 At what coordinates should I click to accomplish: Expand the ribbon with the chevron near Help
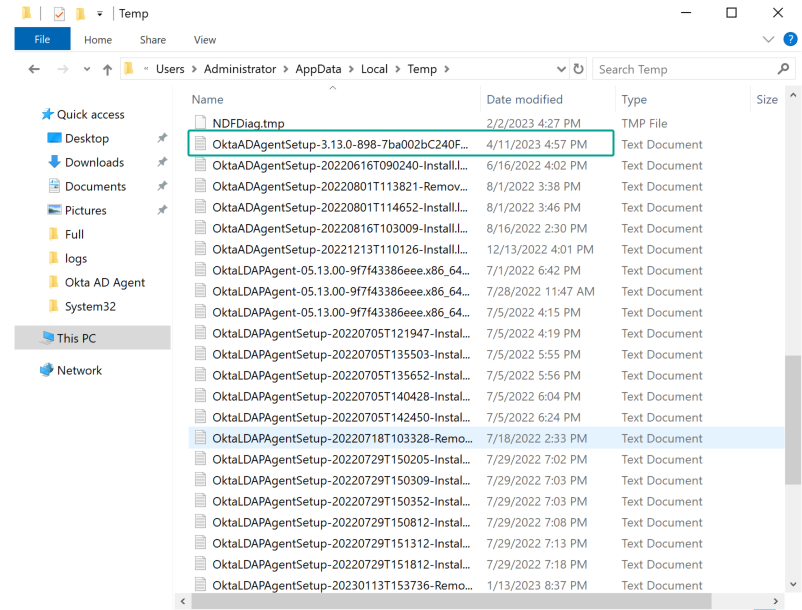768,39
